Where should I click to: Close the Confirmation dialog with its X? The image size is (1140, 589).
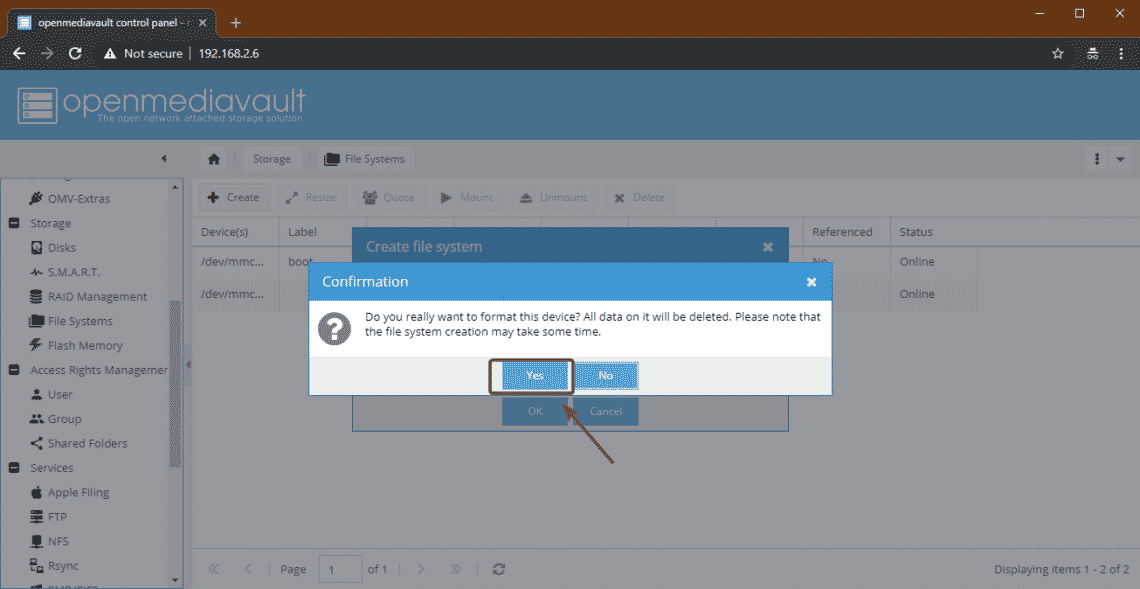(x=811, y=281)
